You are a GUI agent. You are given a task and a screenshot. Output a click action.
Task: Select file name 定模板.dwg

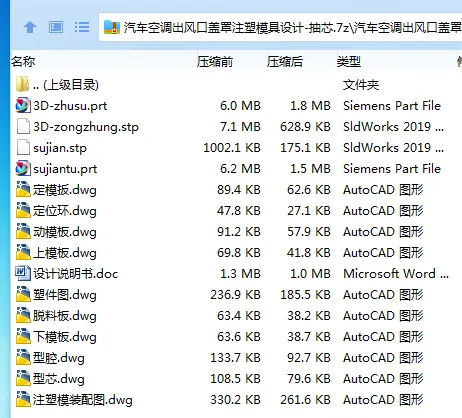click(65, 190)
